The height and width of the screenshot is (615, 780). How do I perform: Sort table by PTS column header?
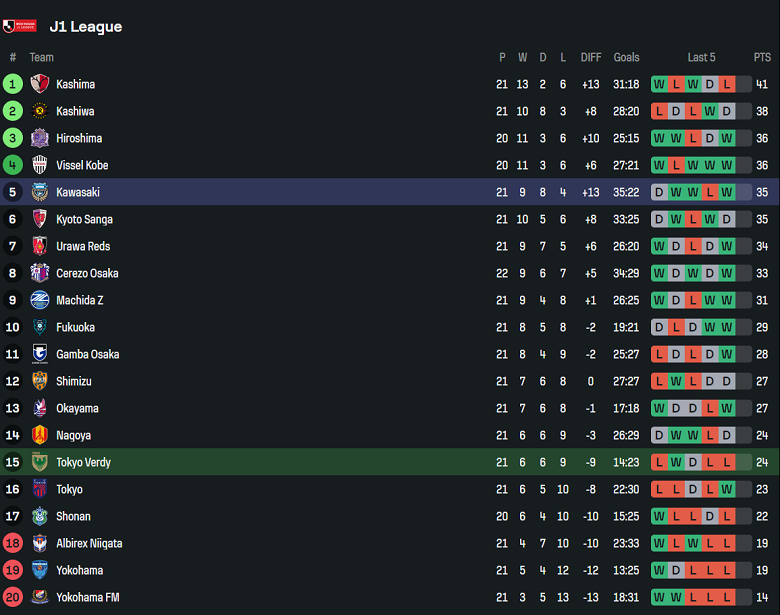click(x=762, y=57)
